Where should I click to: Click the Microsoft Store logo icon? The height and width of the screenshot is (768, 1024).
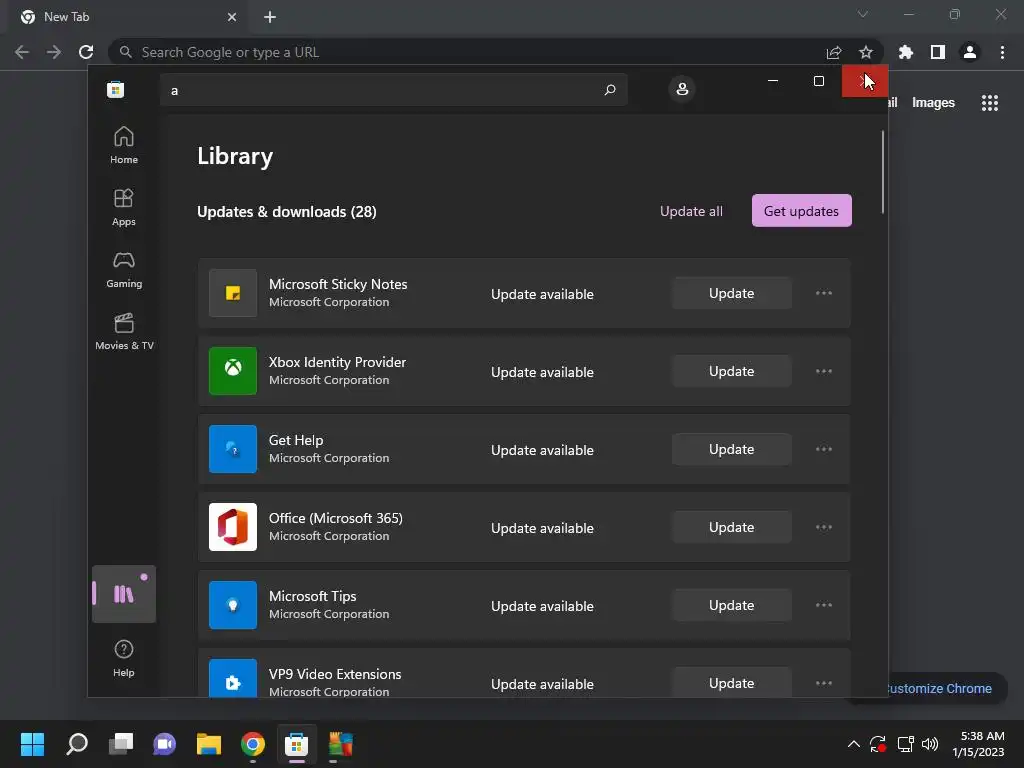point(116,89)
